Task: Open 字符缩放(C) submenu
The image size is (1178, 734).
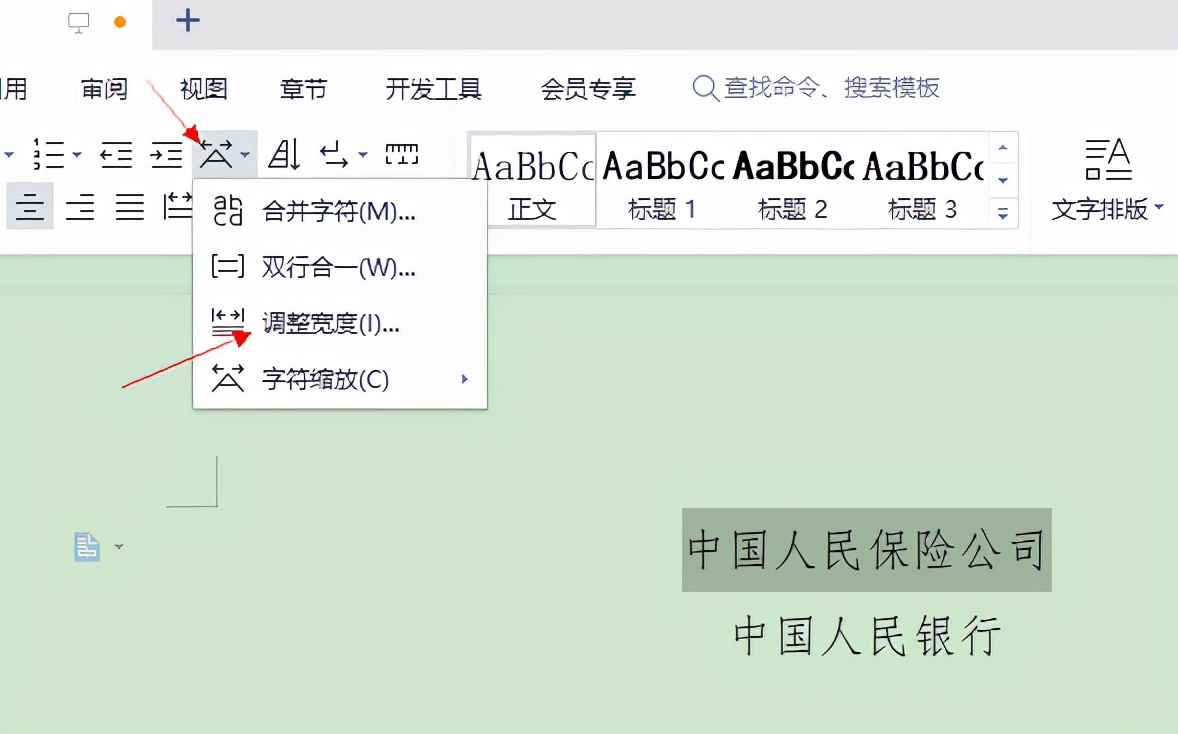Action: click(x=340, y=379)
